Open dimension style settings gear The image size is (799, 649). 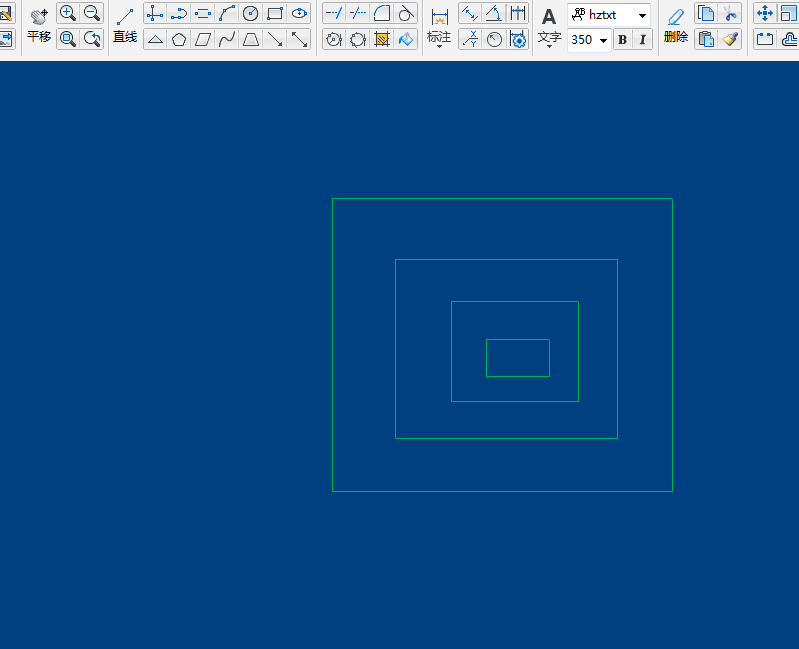click(x=518, y=39)
